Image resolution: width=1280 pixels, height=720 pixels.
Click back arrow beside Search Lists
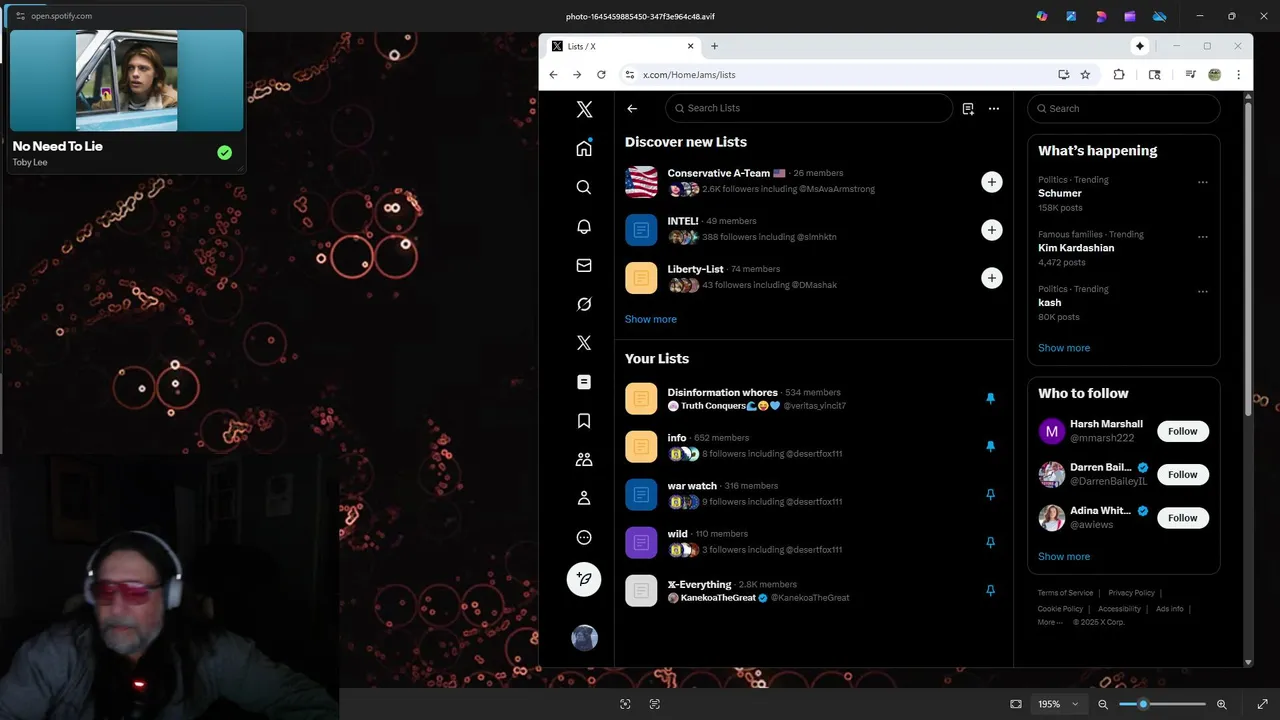[x=632, y=108]
